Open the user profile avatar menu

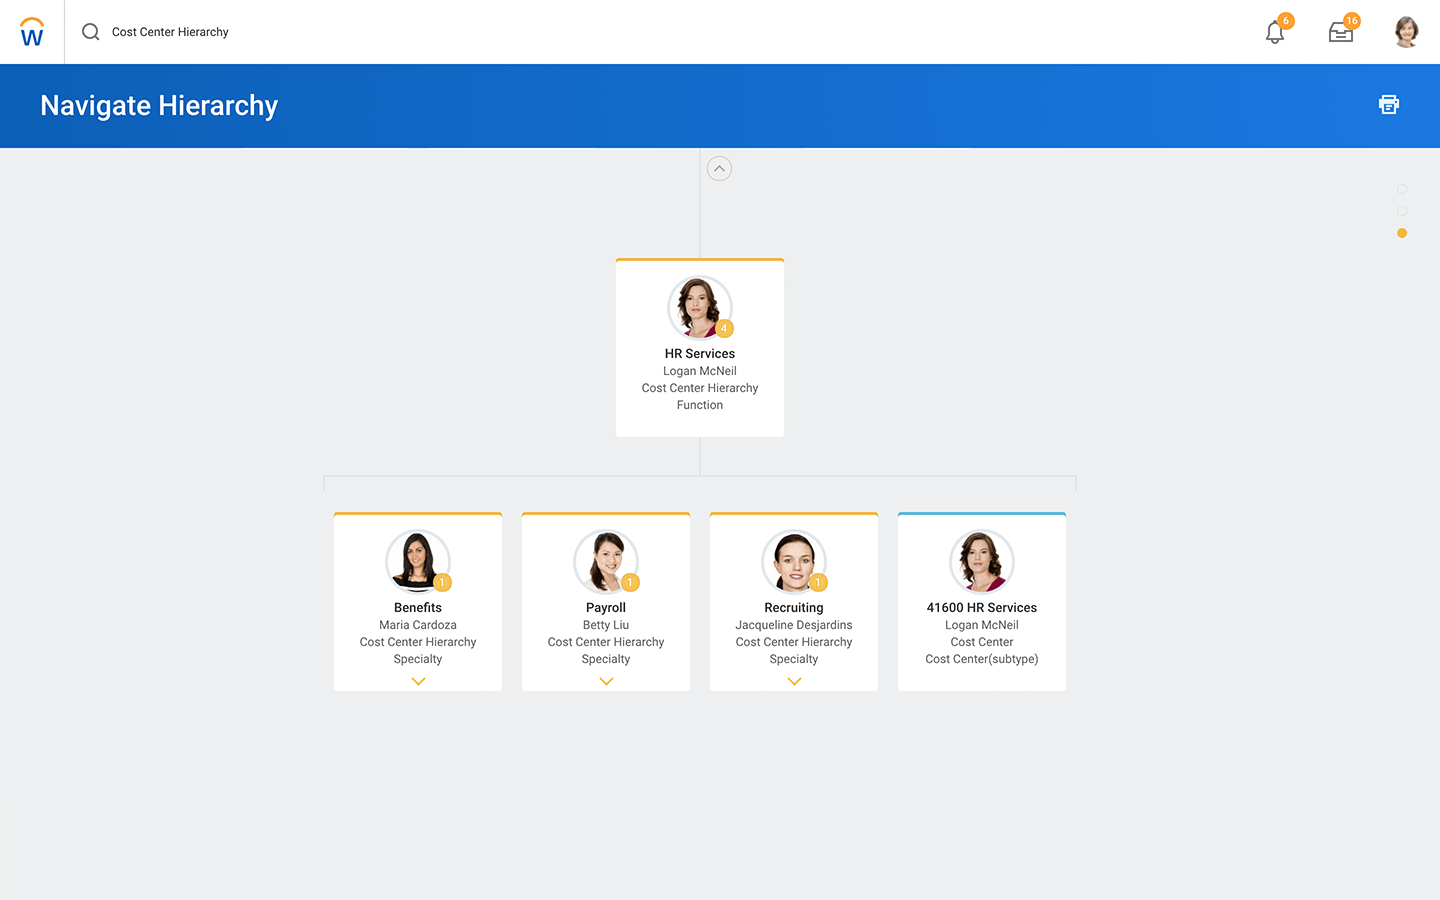pos(1406,32)
